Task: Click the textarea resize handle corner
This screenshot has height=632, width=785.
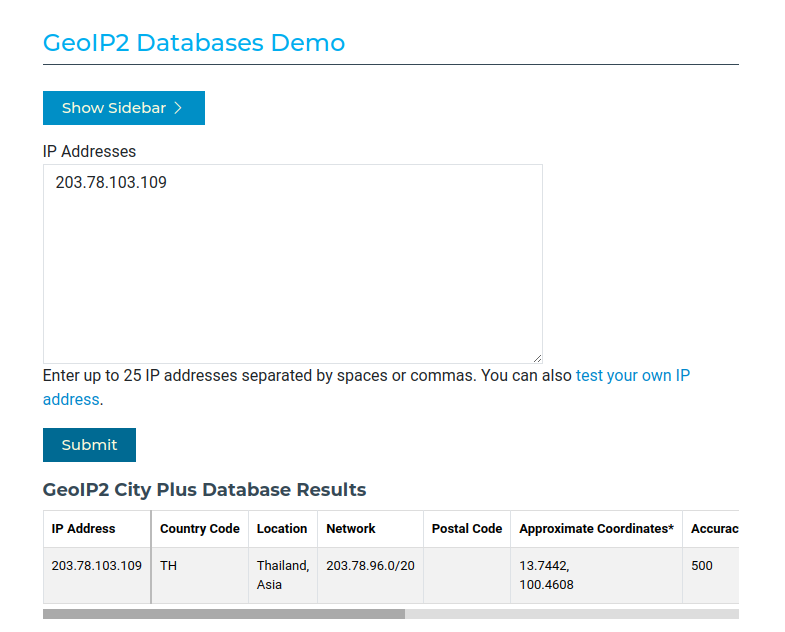Action: pyautogui.click(x=537, y=358)
